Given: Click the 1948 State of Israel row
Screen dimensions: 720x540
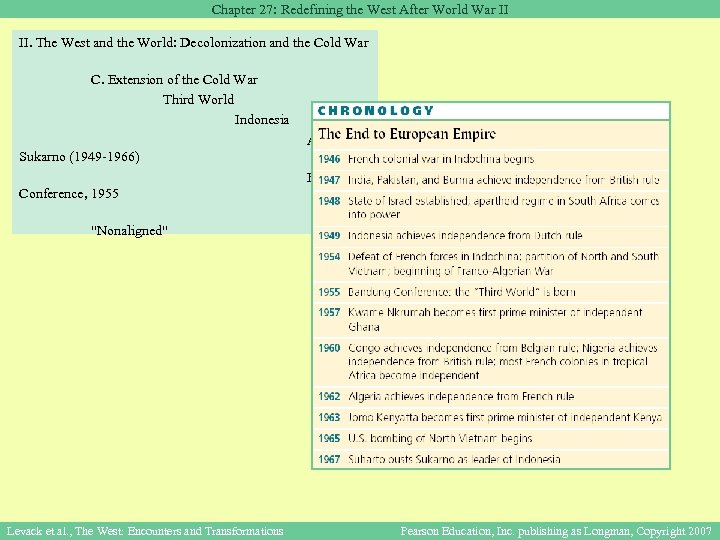Looking at the screenshot, I should (490, 208).
